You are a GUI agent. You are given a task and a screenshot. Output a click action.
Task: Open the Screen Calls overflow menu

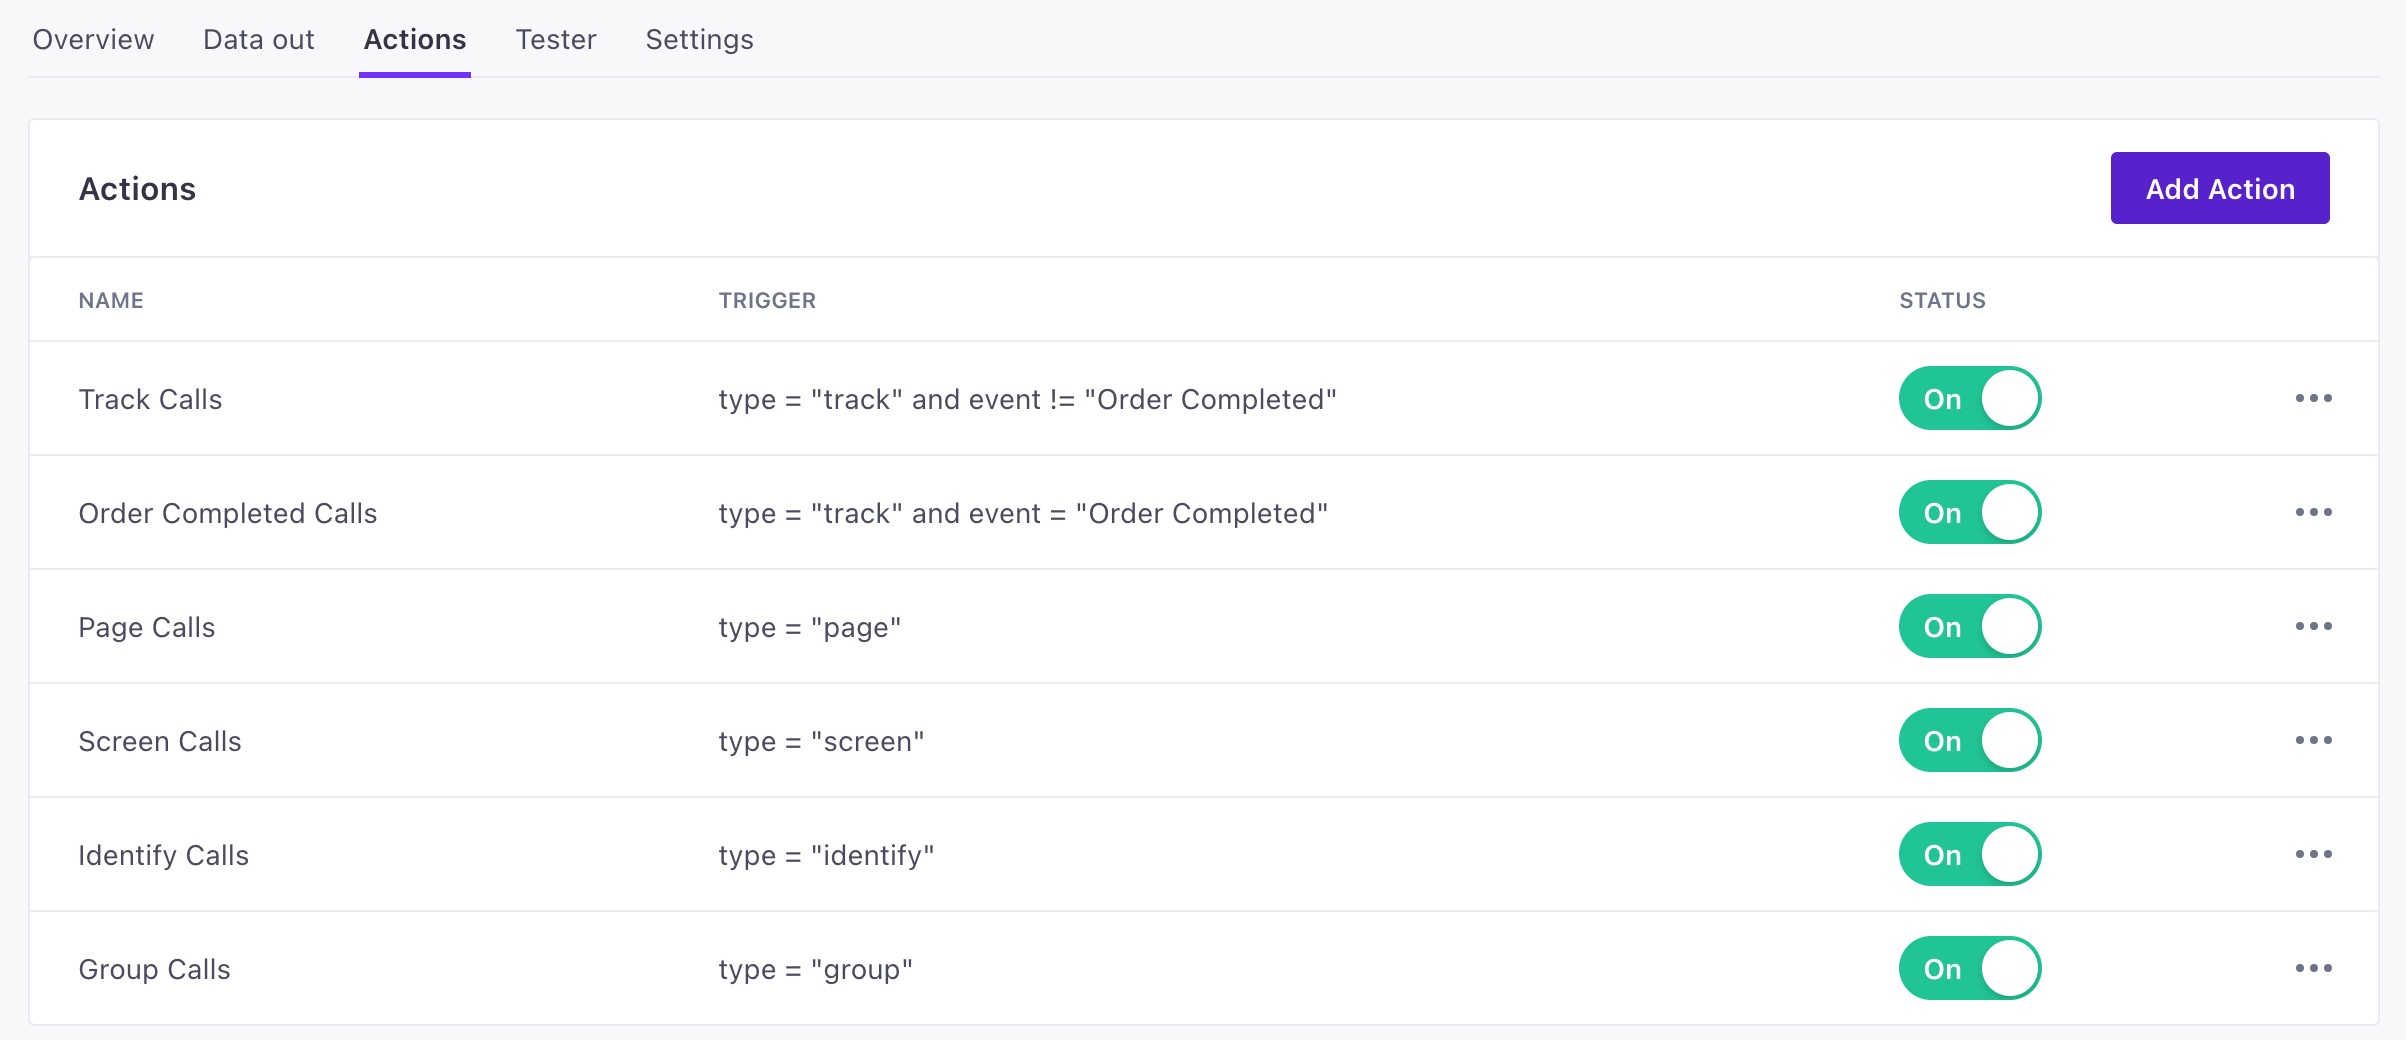tap(2313, 740)
